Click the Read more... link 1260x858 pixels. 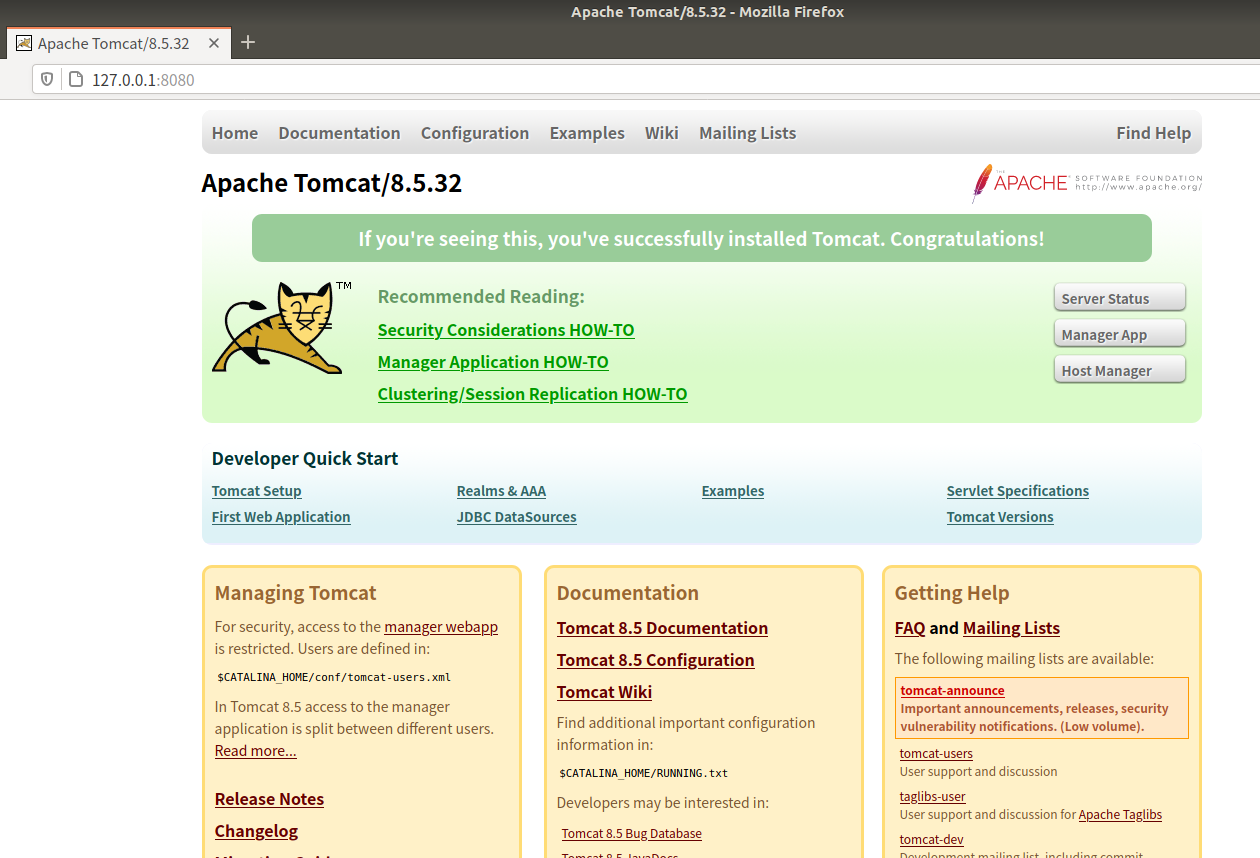pos(256,751)
